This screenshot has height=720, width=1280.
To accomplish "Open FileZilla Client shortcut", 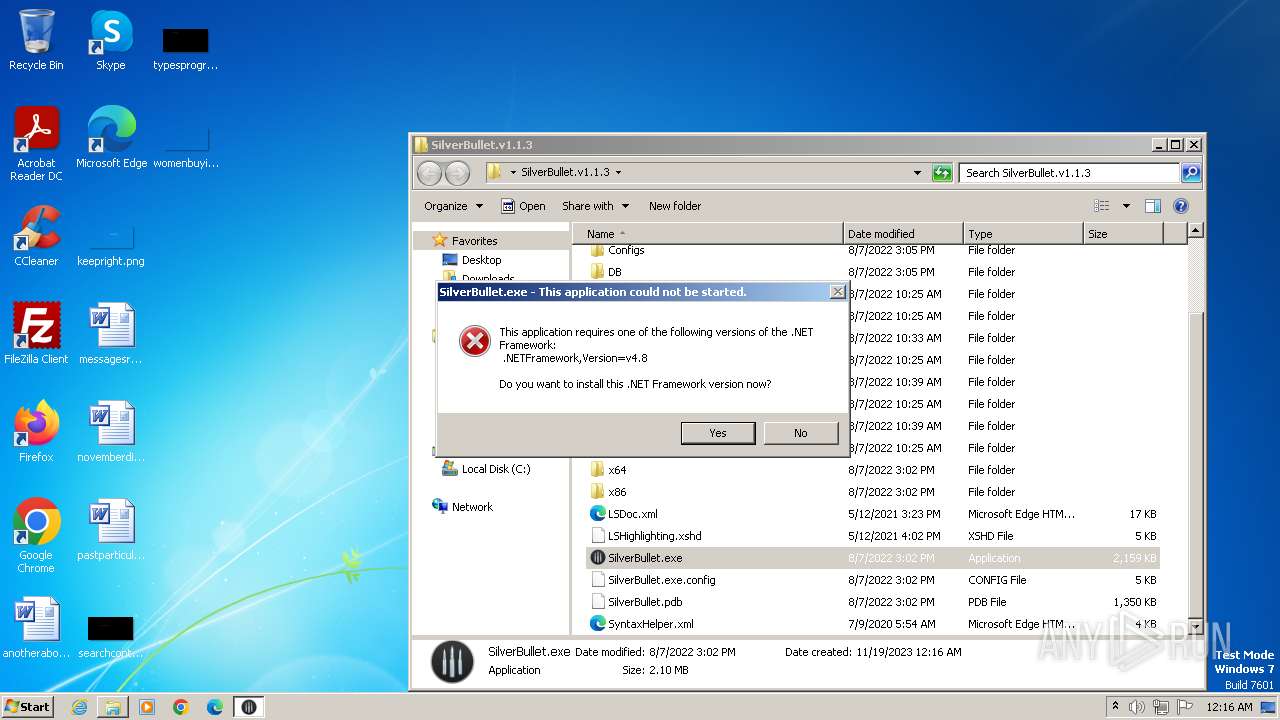I will [x=36, y=334].
